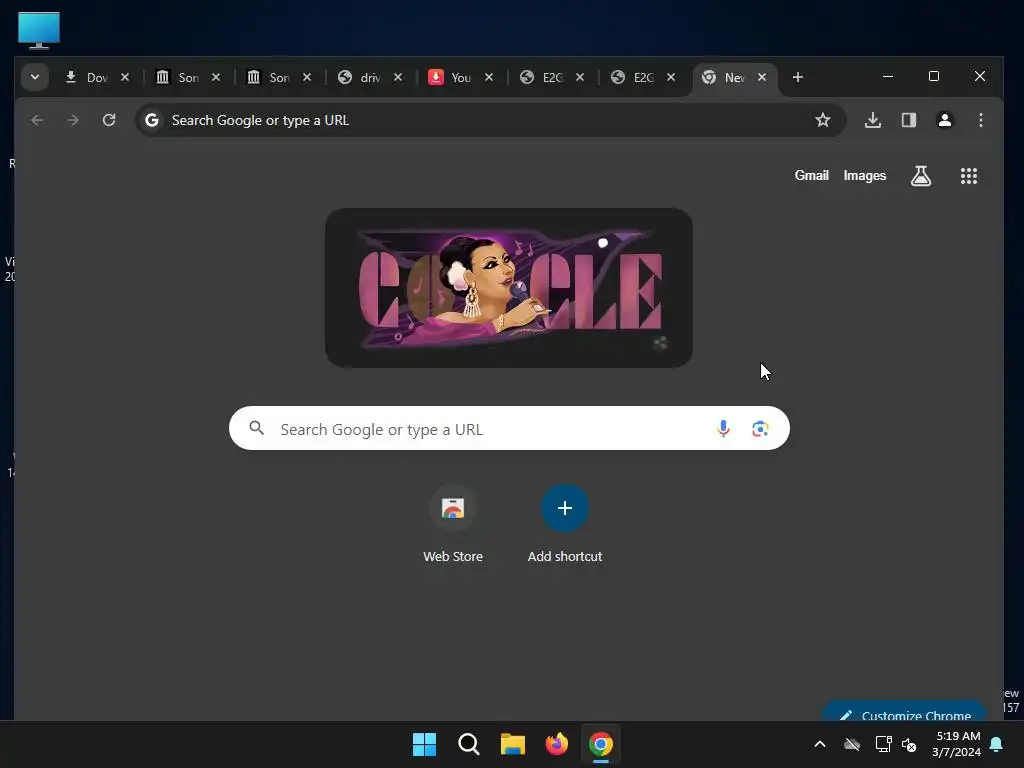The width and height of the screenshot is (1024, 768).
Task: Open the muted volume tray icon
Action: [909, 744]
